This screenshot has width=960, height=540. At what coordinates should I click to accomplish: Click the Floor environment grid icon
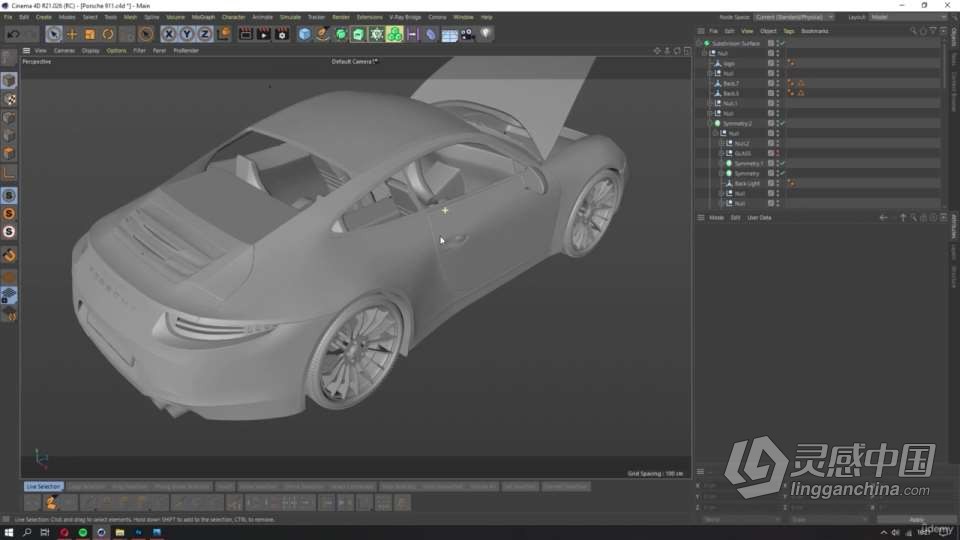[x=449, y=34]
